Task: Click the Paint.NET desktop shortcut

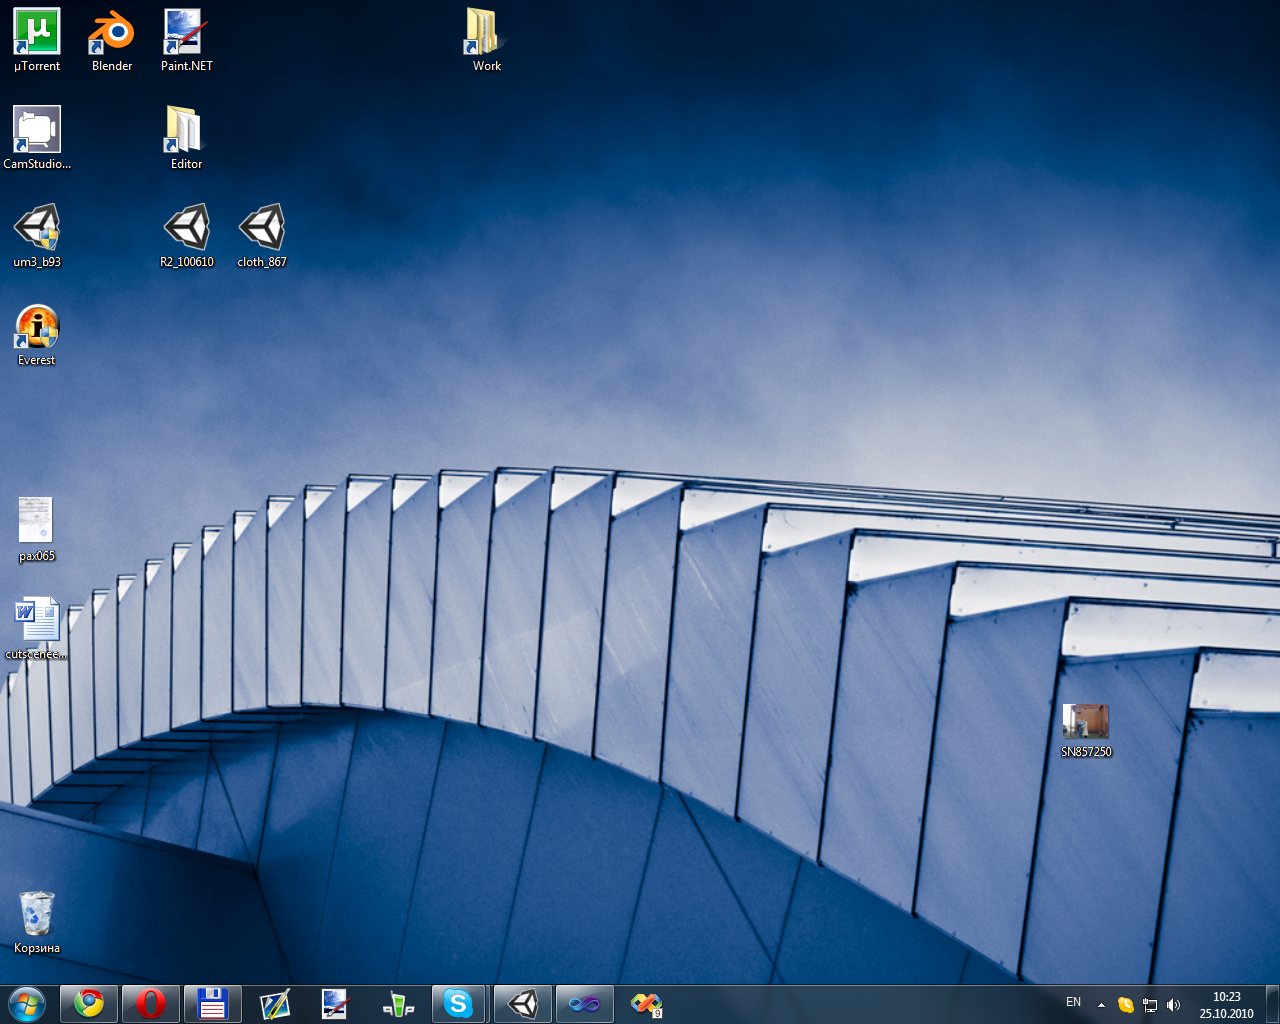Action: coord(186,33)
